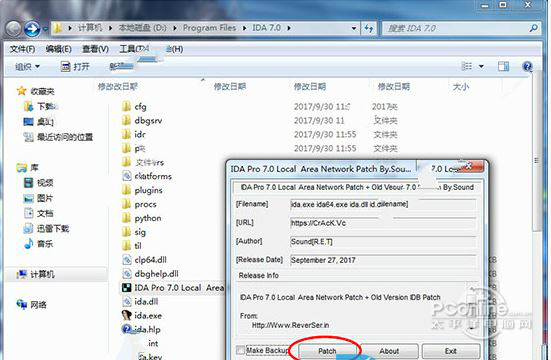Click the Release Date field
The image size is (551, 360).
pos(383,260)
